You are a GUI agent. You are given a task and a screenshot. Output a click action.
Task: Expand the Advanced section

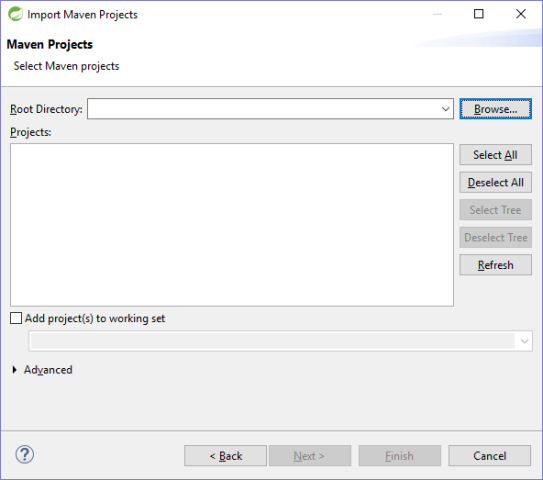coord(15,370)
